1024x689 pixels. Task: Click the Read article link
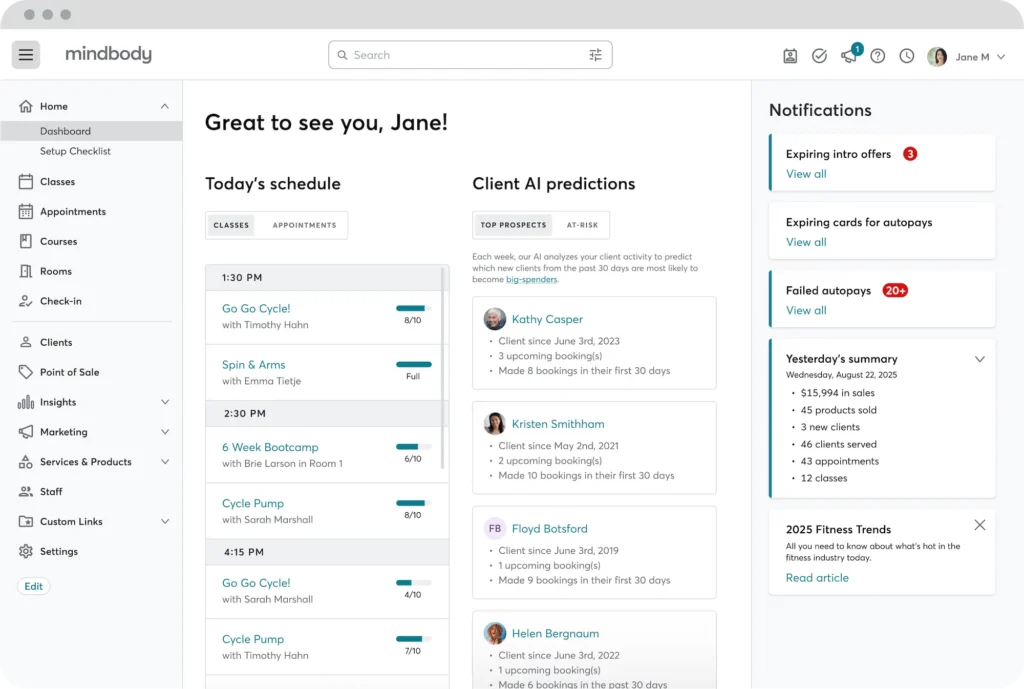pyautogui.click(x=817, y=578)
